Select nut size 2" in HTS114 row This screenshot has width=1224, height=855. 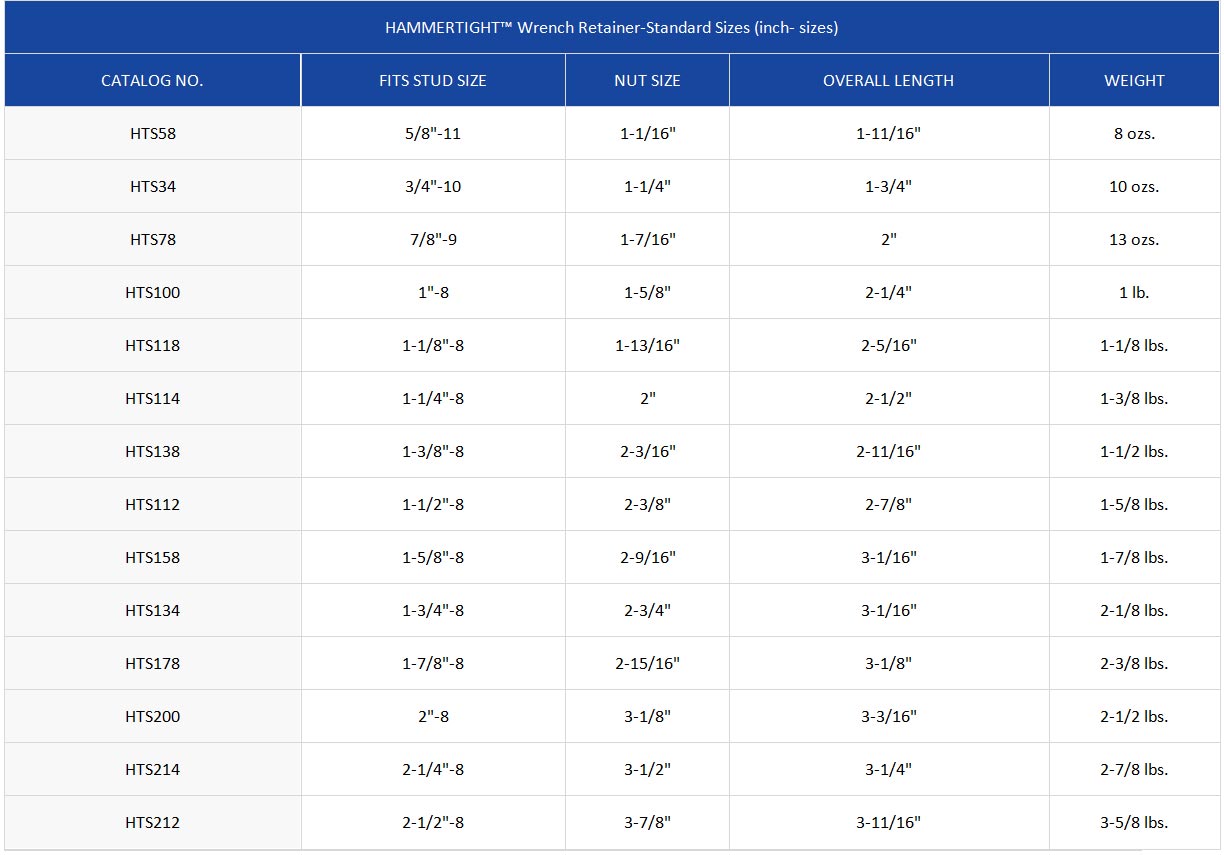click(x=648, y=399)
